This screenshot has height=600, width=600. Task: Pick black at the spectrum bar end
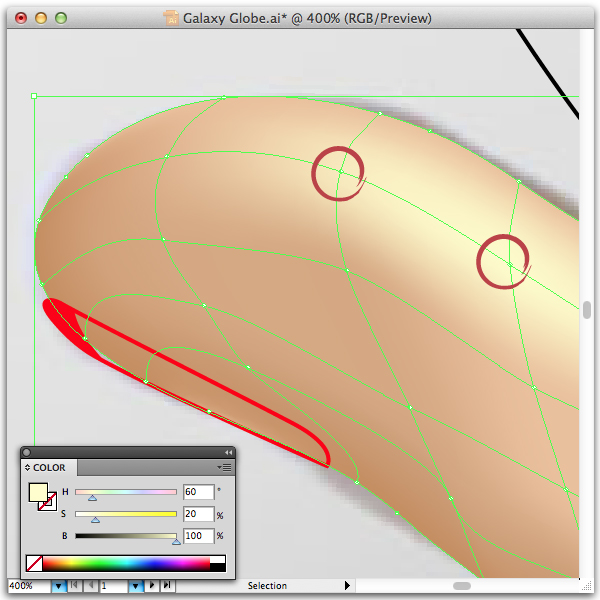pyautogui.click(x=218, y=567)
